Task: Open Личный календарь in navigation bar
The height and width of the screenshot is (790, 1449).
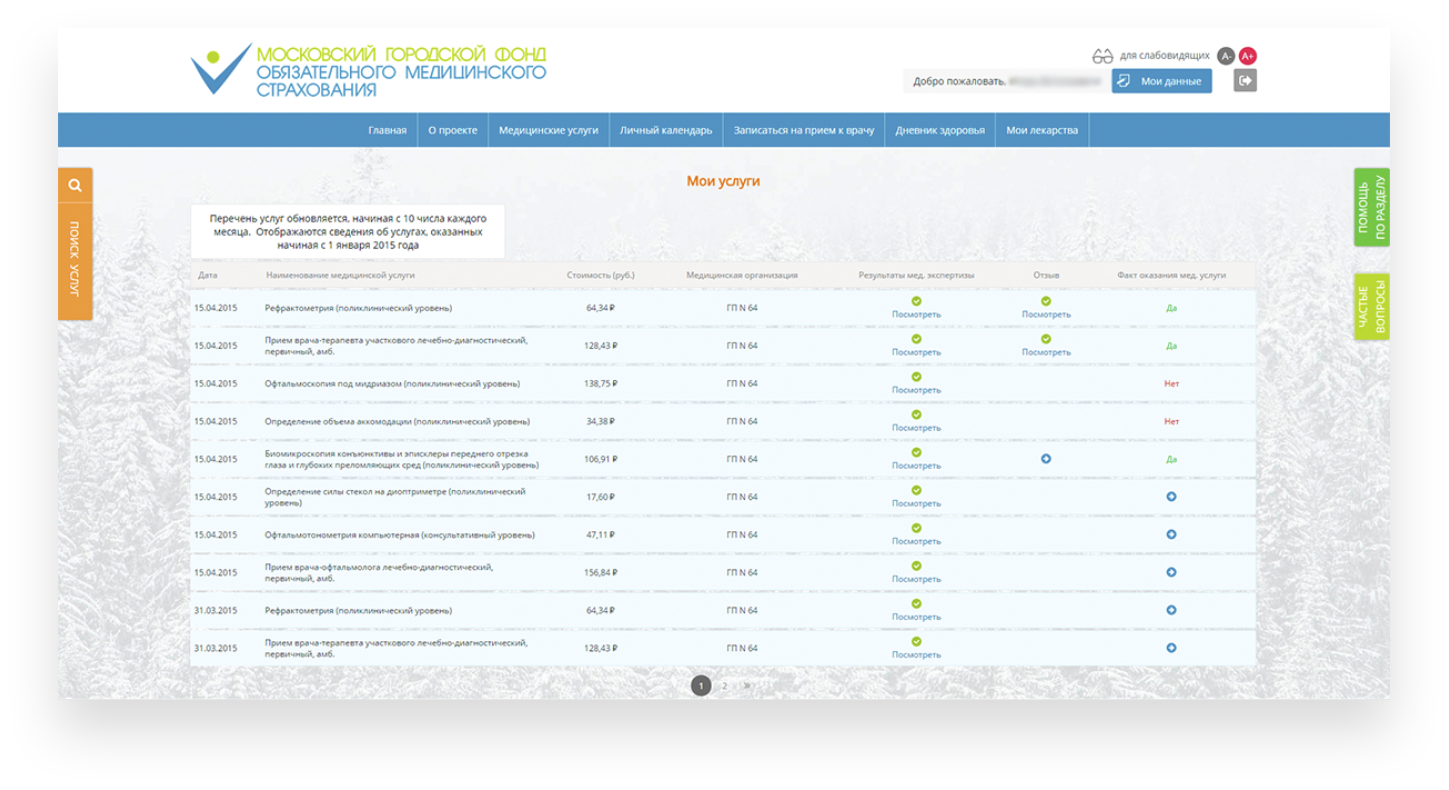Action: point(665,130)
